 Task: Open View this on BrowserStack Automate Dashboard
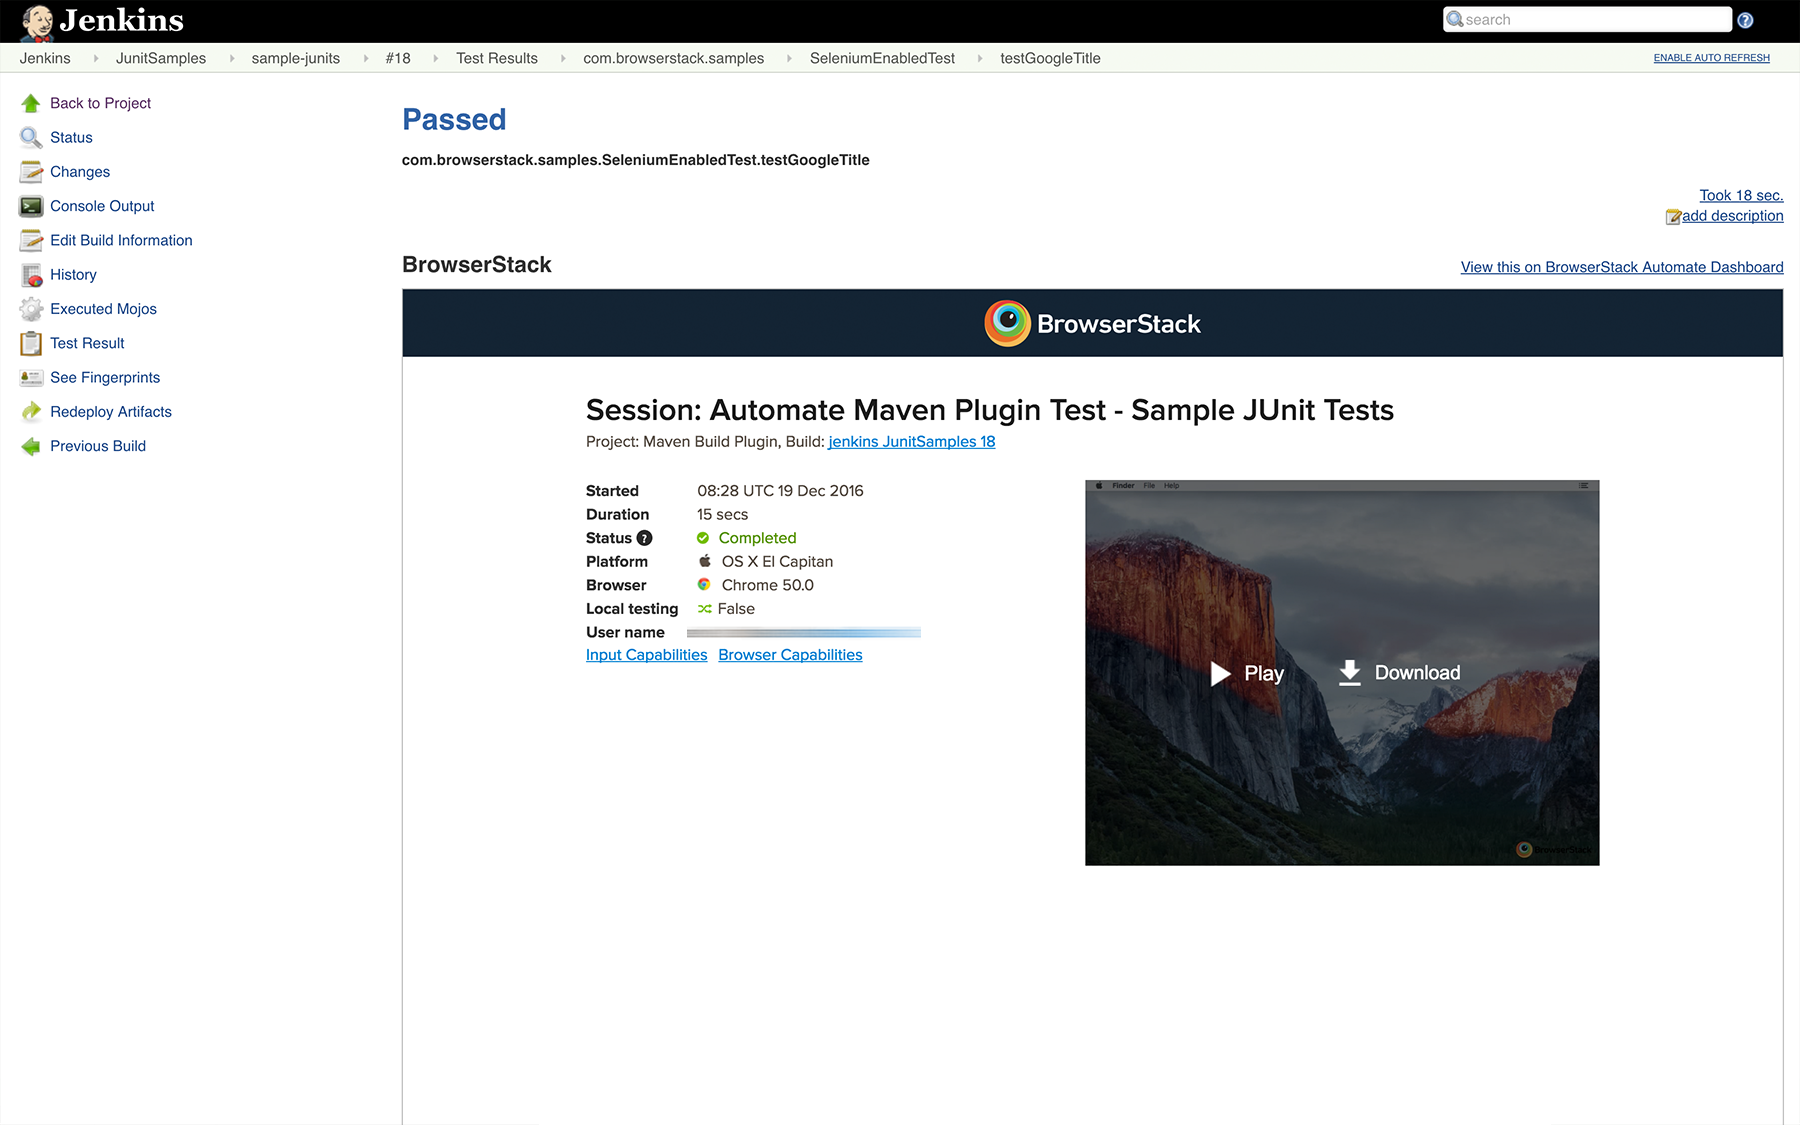(x=1622, y=267)
